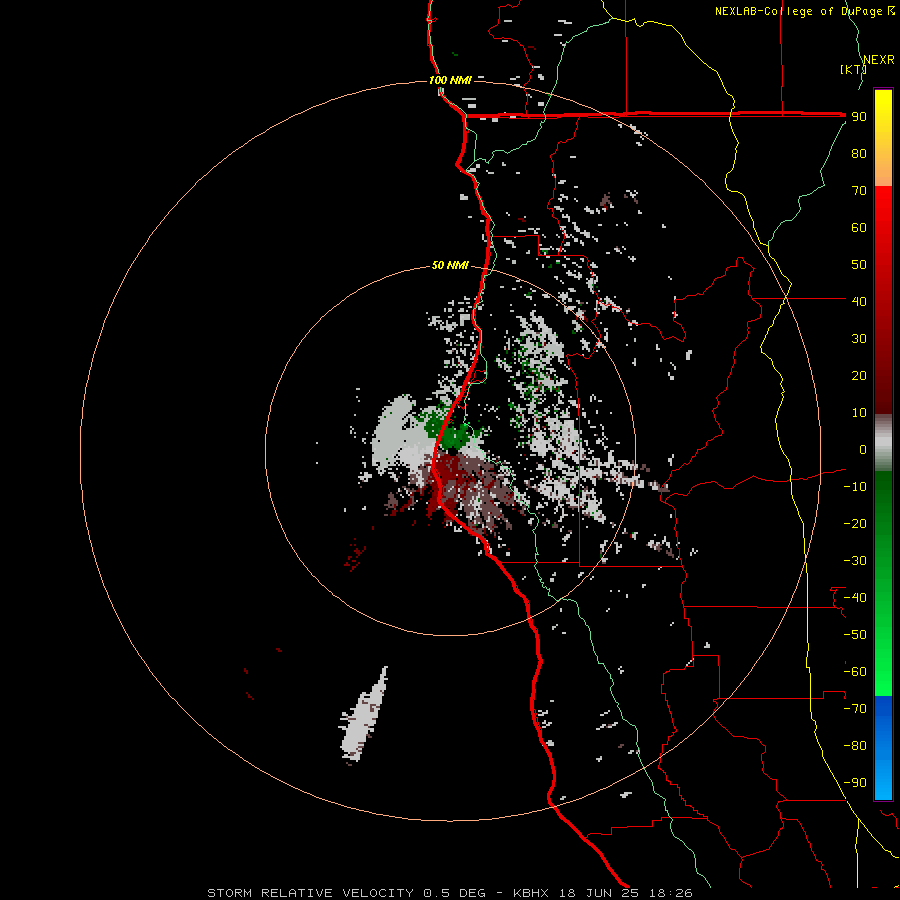This screenshot has height=900, width=900.
Task: Click the -30 value on the velocity scale
Action: pyautogui.click(x=855, y=561)
